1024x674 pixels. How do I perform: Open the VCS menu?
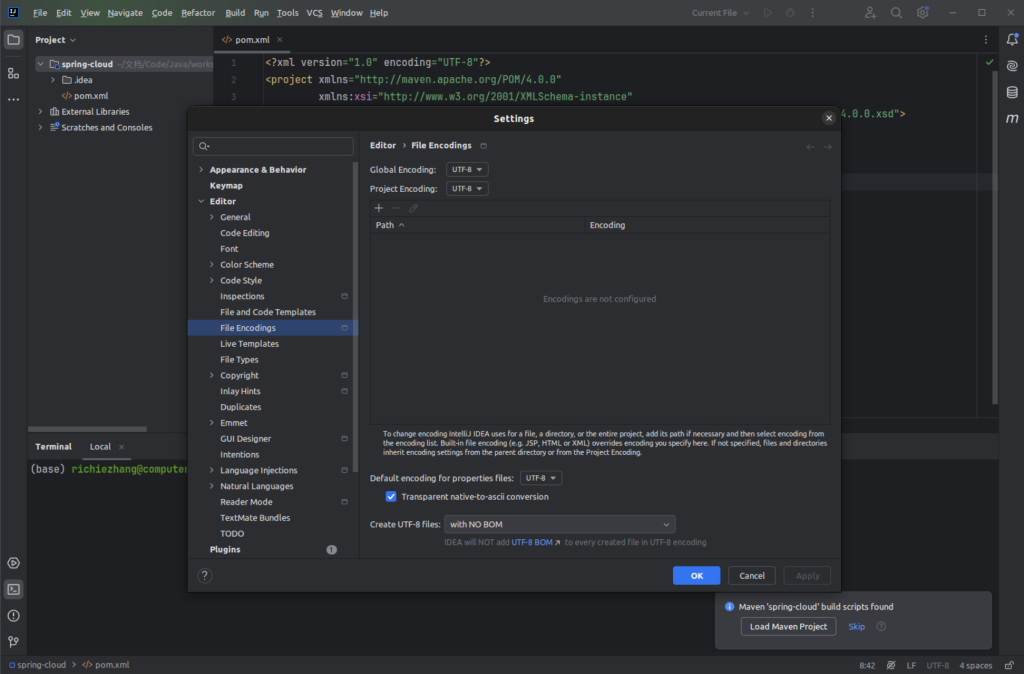click(314, 13)
